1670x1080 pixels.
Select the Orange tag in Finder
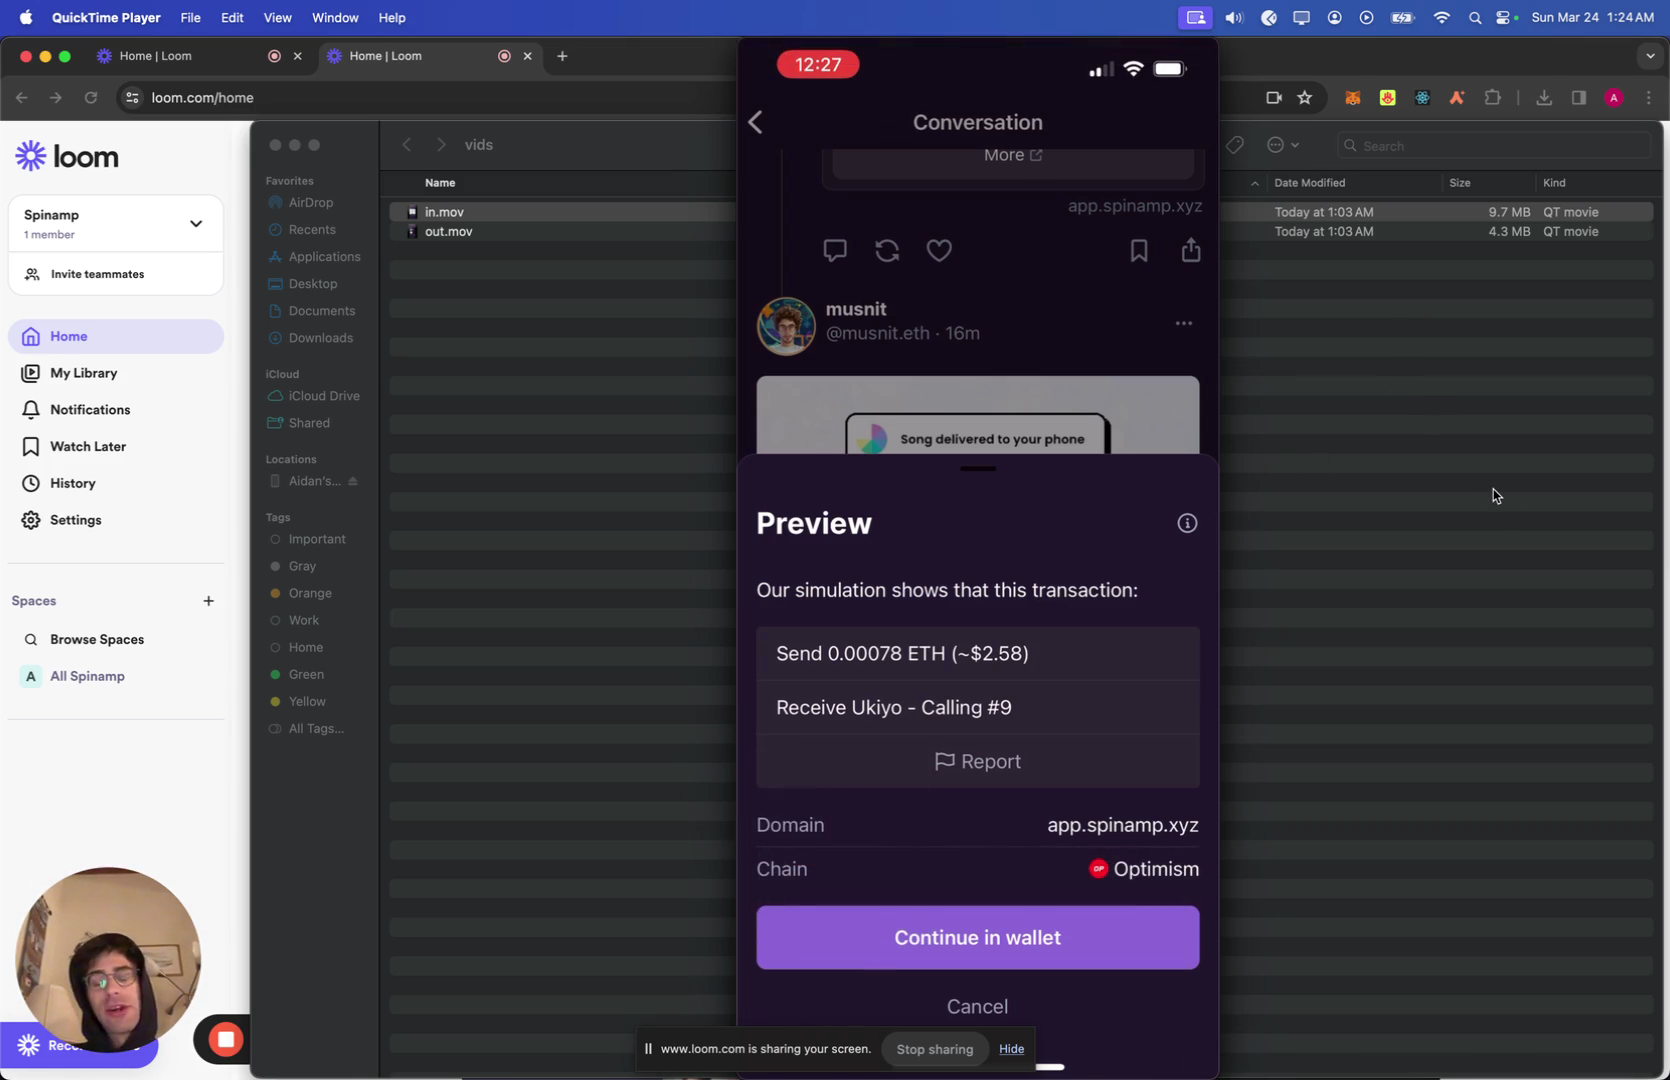tap(310, 593)
